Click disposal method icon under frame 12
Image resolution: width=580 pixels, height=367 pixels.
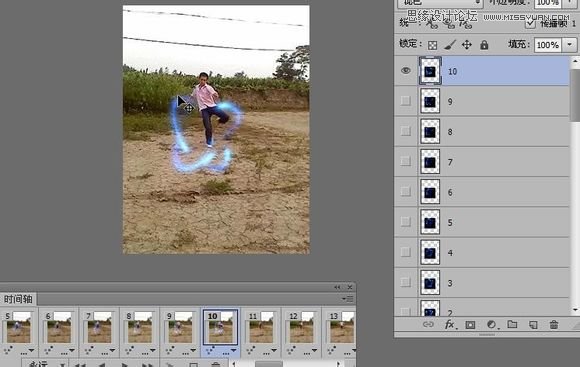point(291,350)
